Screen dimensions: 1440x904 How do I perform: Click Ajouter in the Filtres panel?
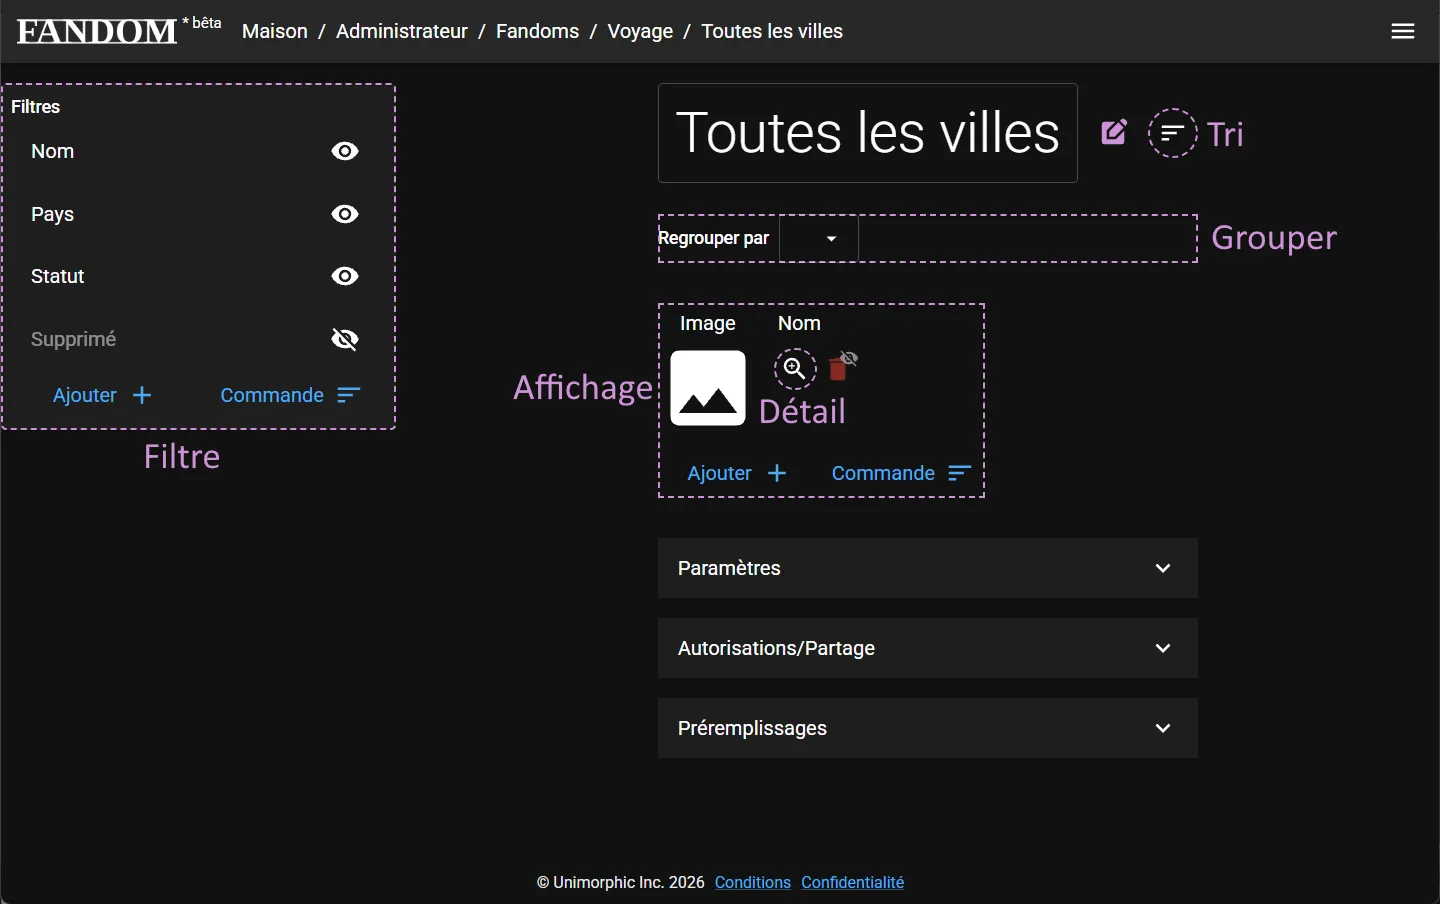coord(102,395)
